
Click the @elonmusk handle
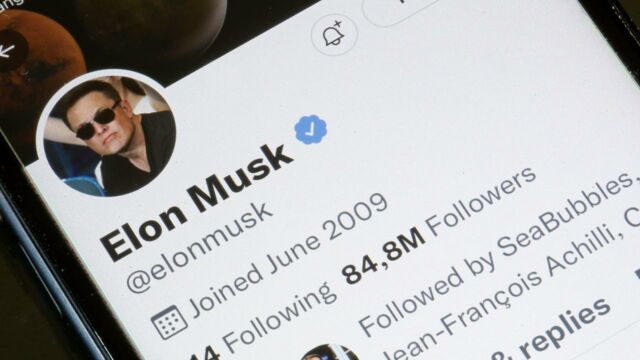click(199, 247)
